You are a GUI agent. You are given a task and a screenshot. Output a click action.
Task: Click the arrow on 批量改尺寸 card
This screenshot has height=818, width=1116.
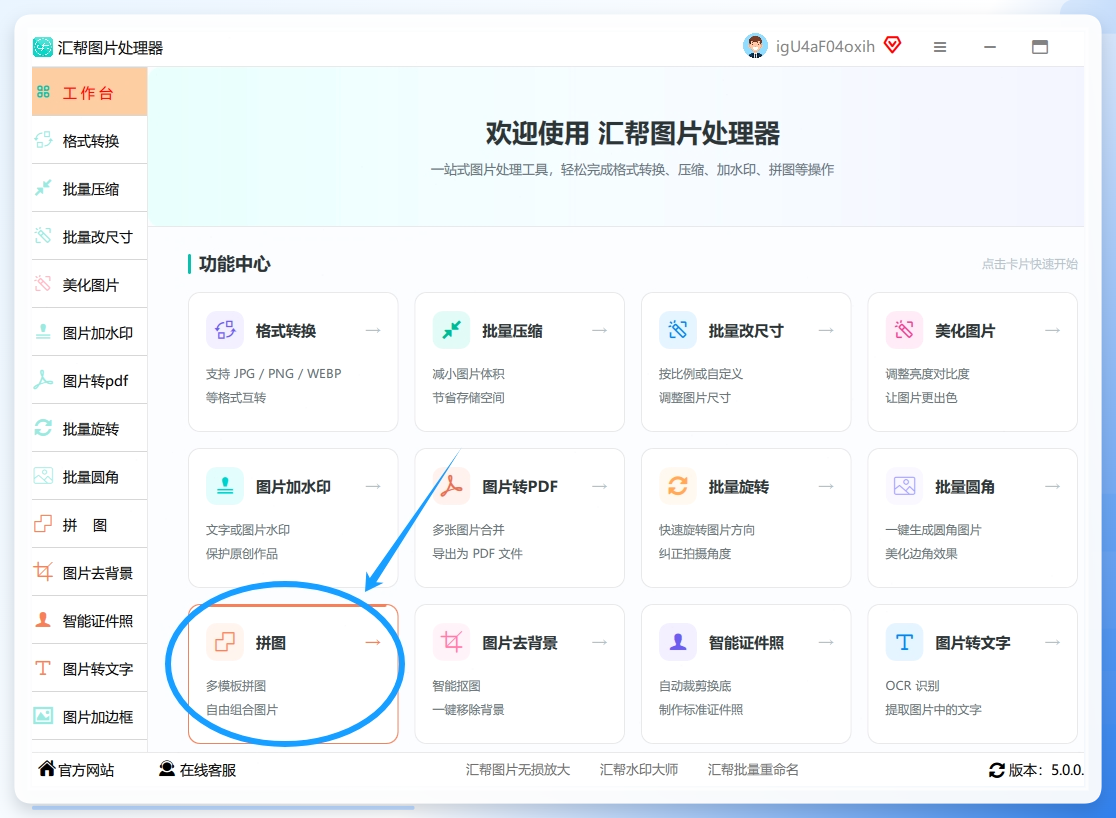[826, 330]
